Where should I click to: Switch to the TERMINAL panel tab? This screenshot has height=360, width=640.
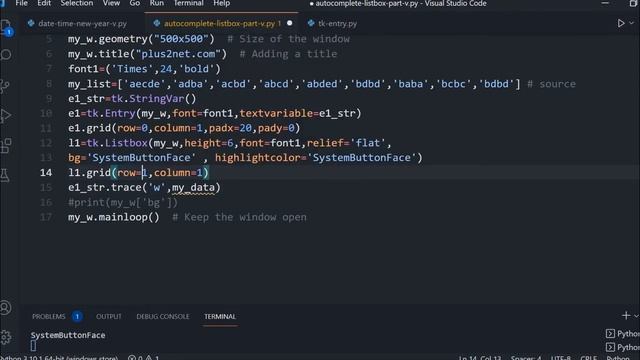click(x=220, y=316)
